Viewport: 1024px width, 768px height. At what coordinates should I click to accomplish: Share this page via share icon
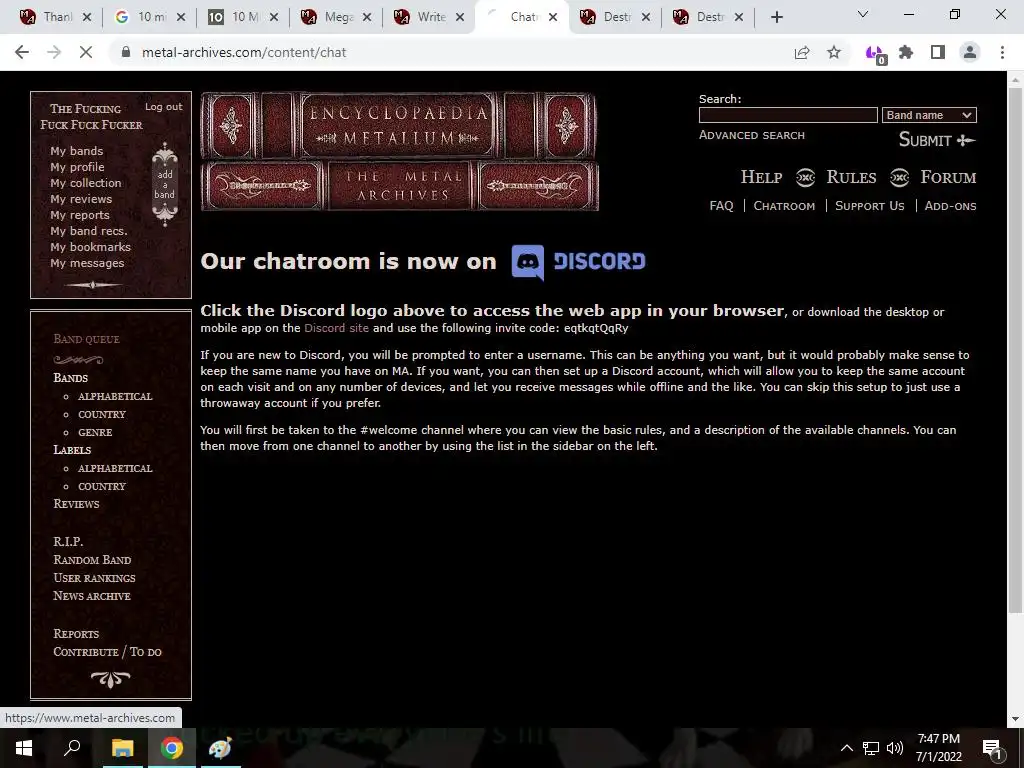coord(802,52)
